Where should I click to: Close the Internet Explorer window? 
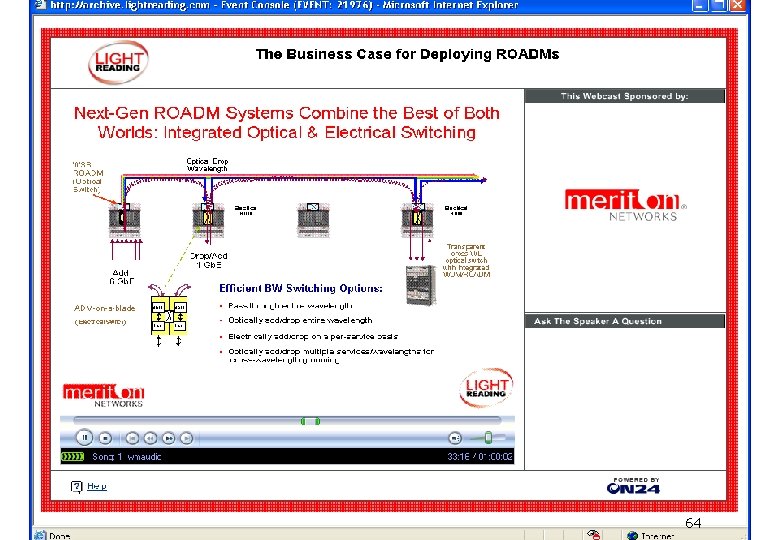(x=737, y=5)
